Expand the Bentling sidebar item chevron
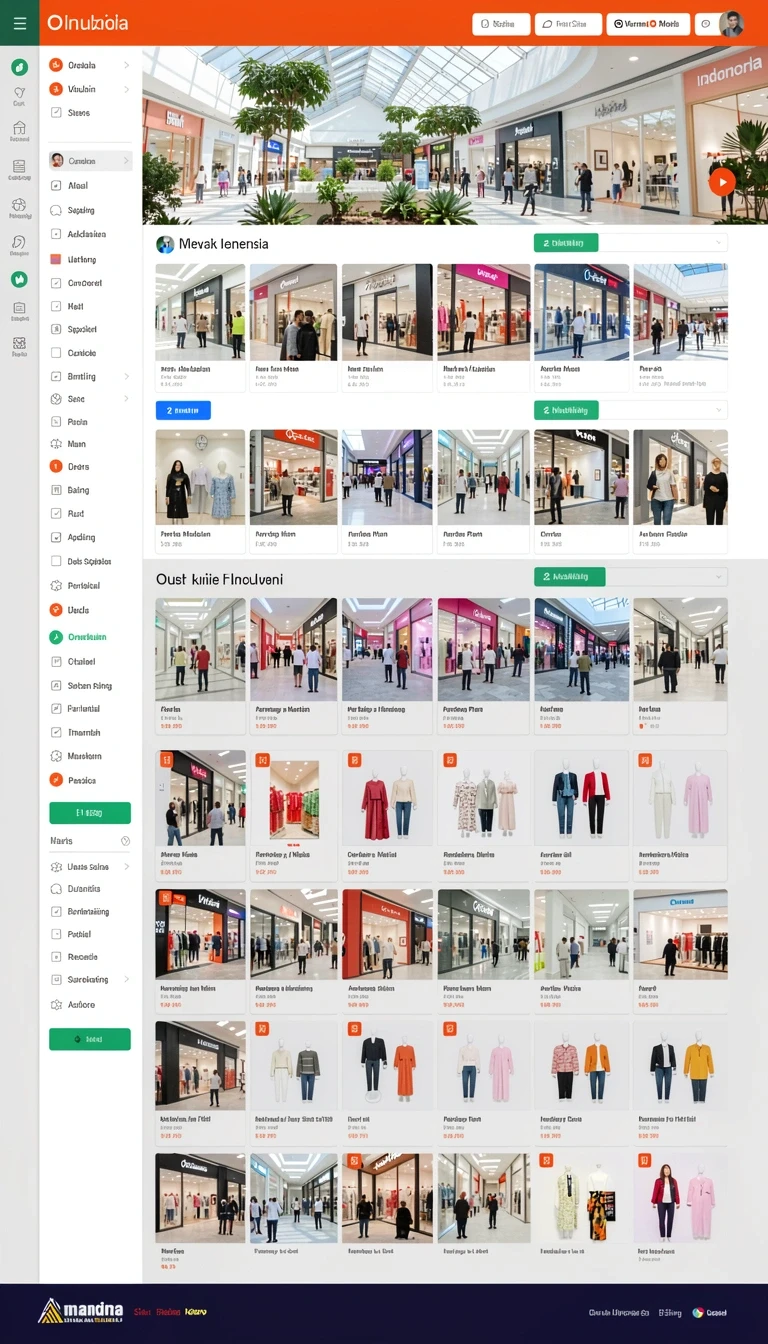 click(126, 377)
